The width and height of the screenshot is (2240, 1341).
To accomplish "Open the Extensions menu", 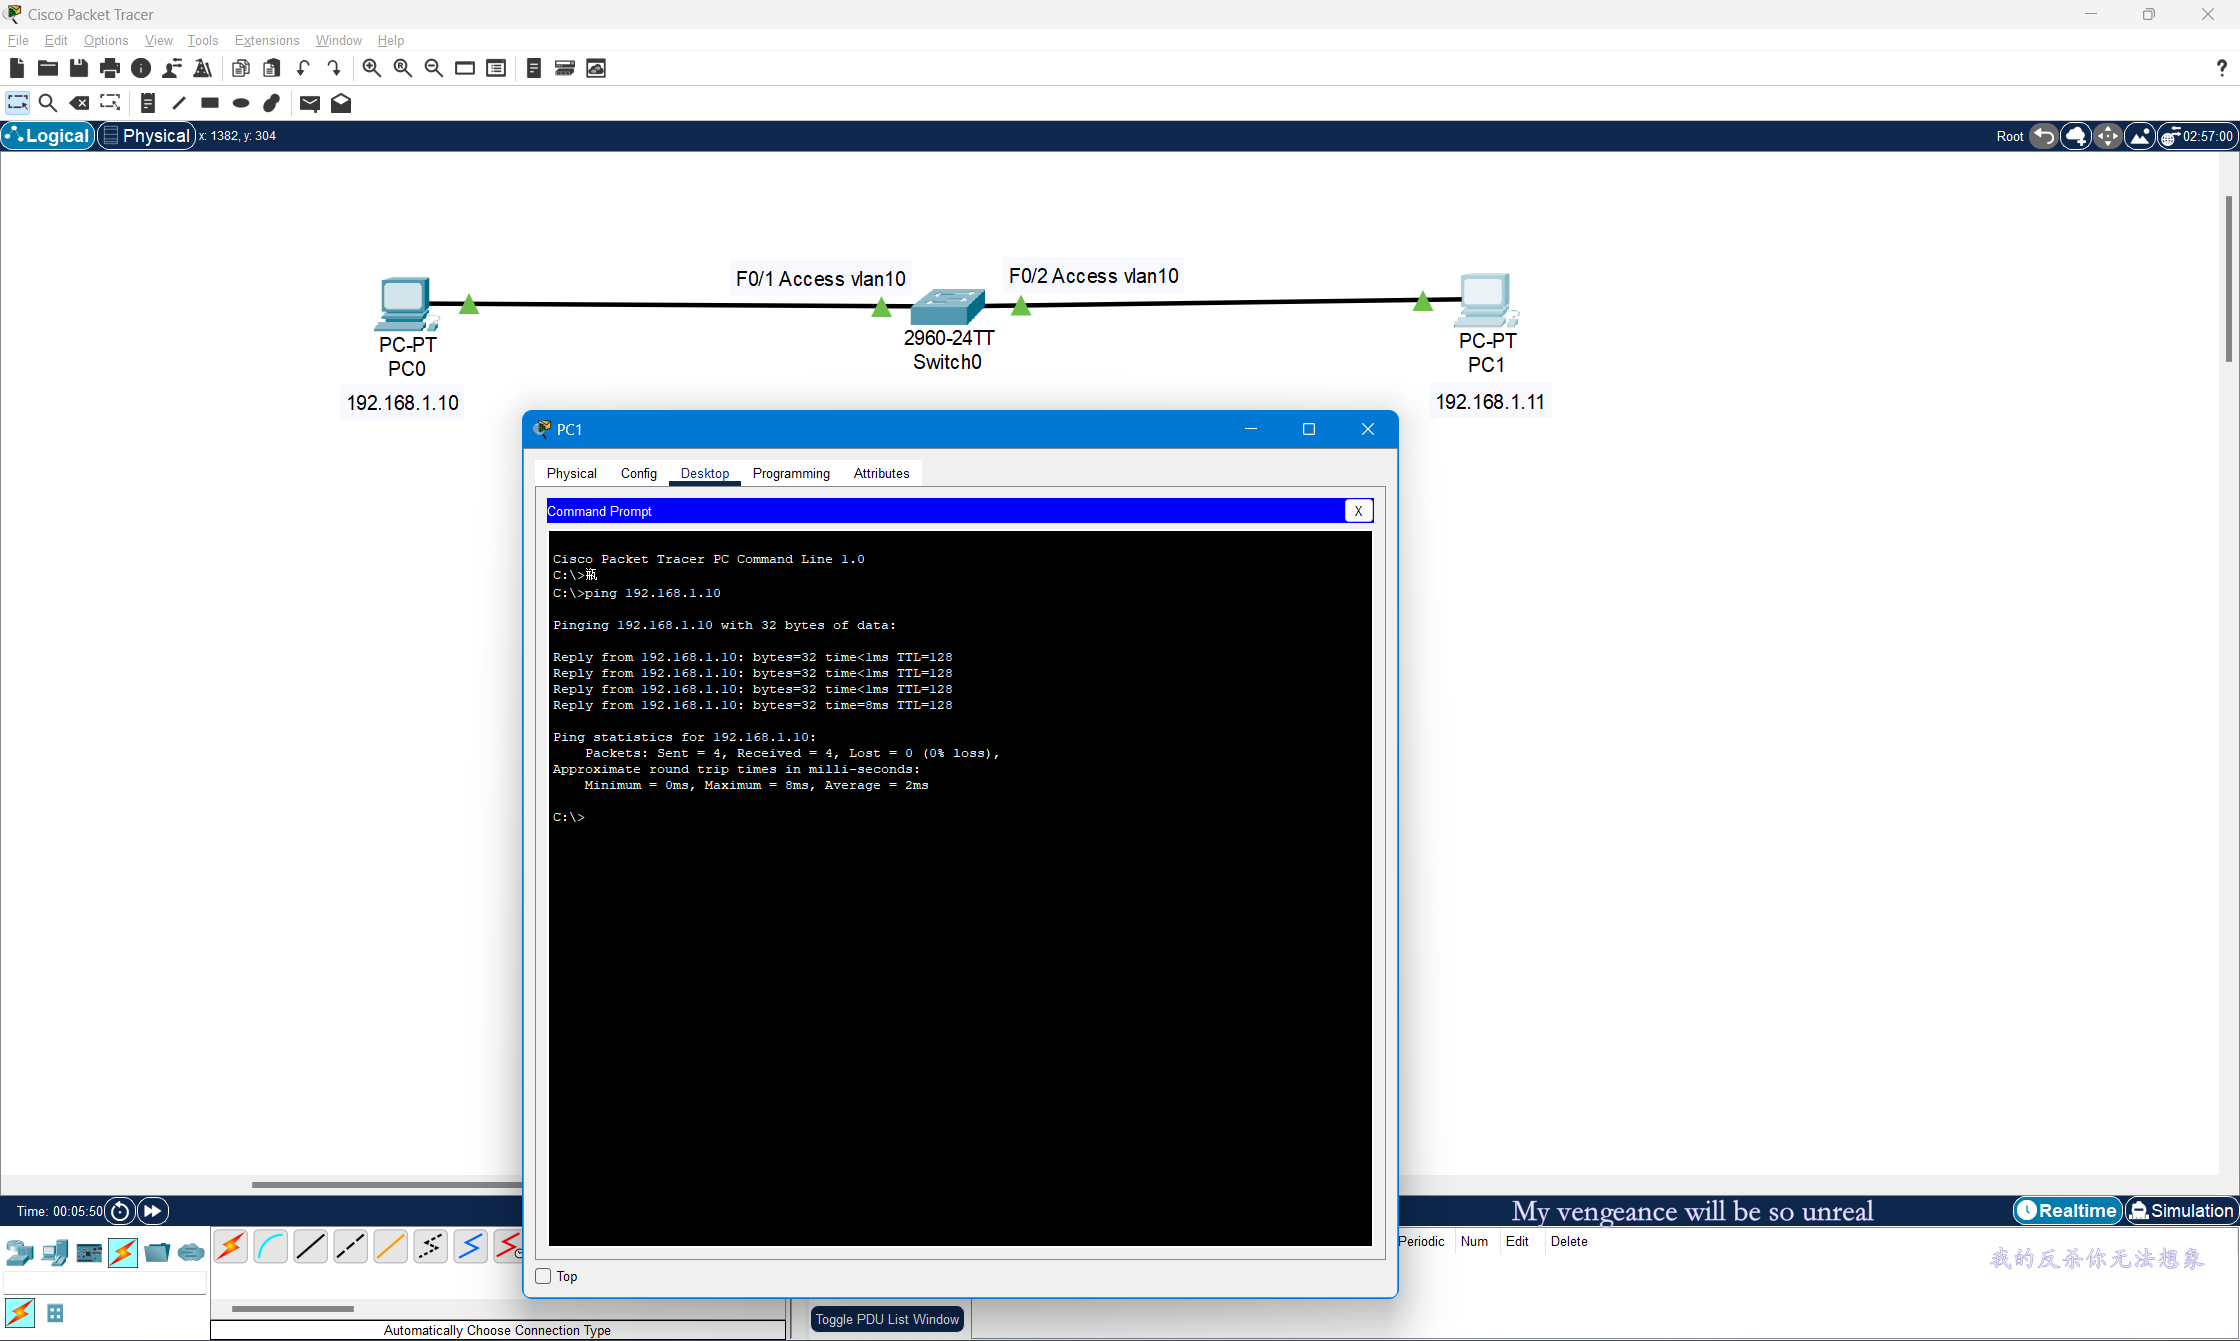I will pyautogui.click(x=267, y=40).
